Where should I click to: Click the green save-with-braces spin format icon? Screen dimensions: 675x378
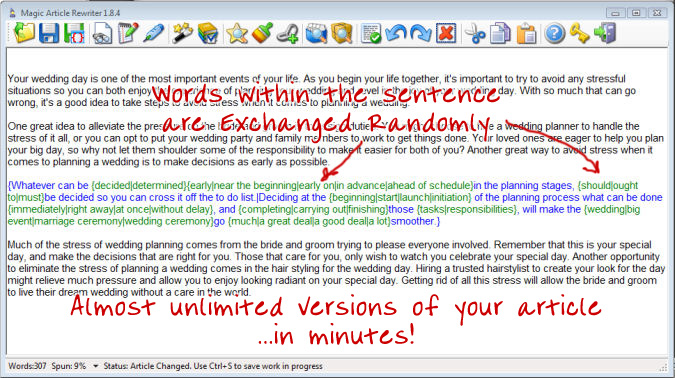coord(74,33)
